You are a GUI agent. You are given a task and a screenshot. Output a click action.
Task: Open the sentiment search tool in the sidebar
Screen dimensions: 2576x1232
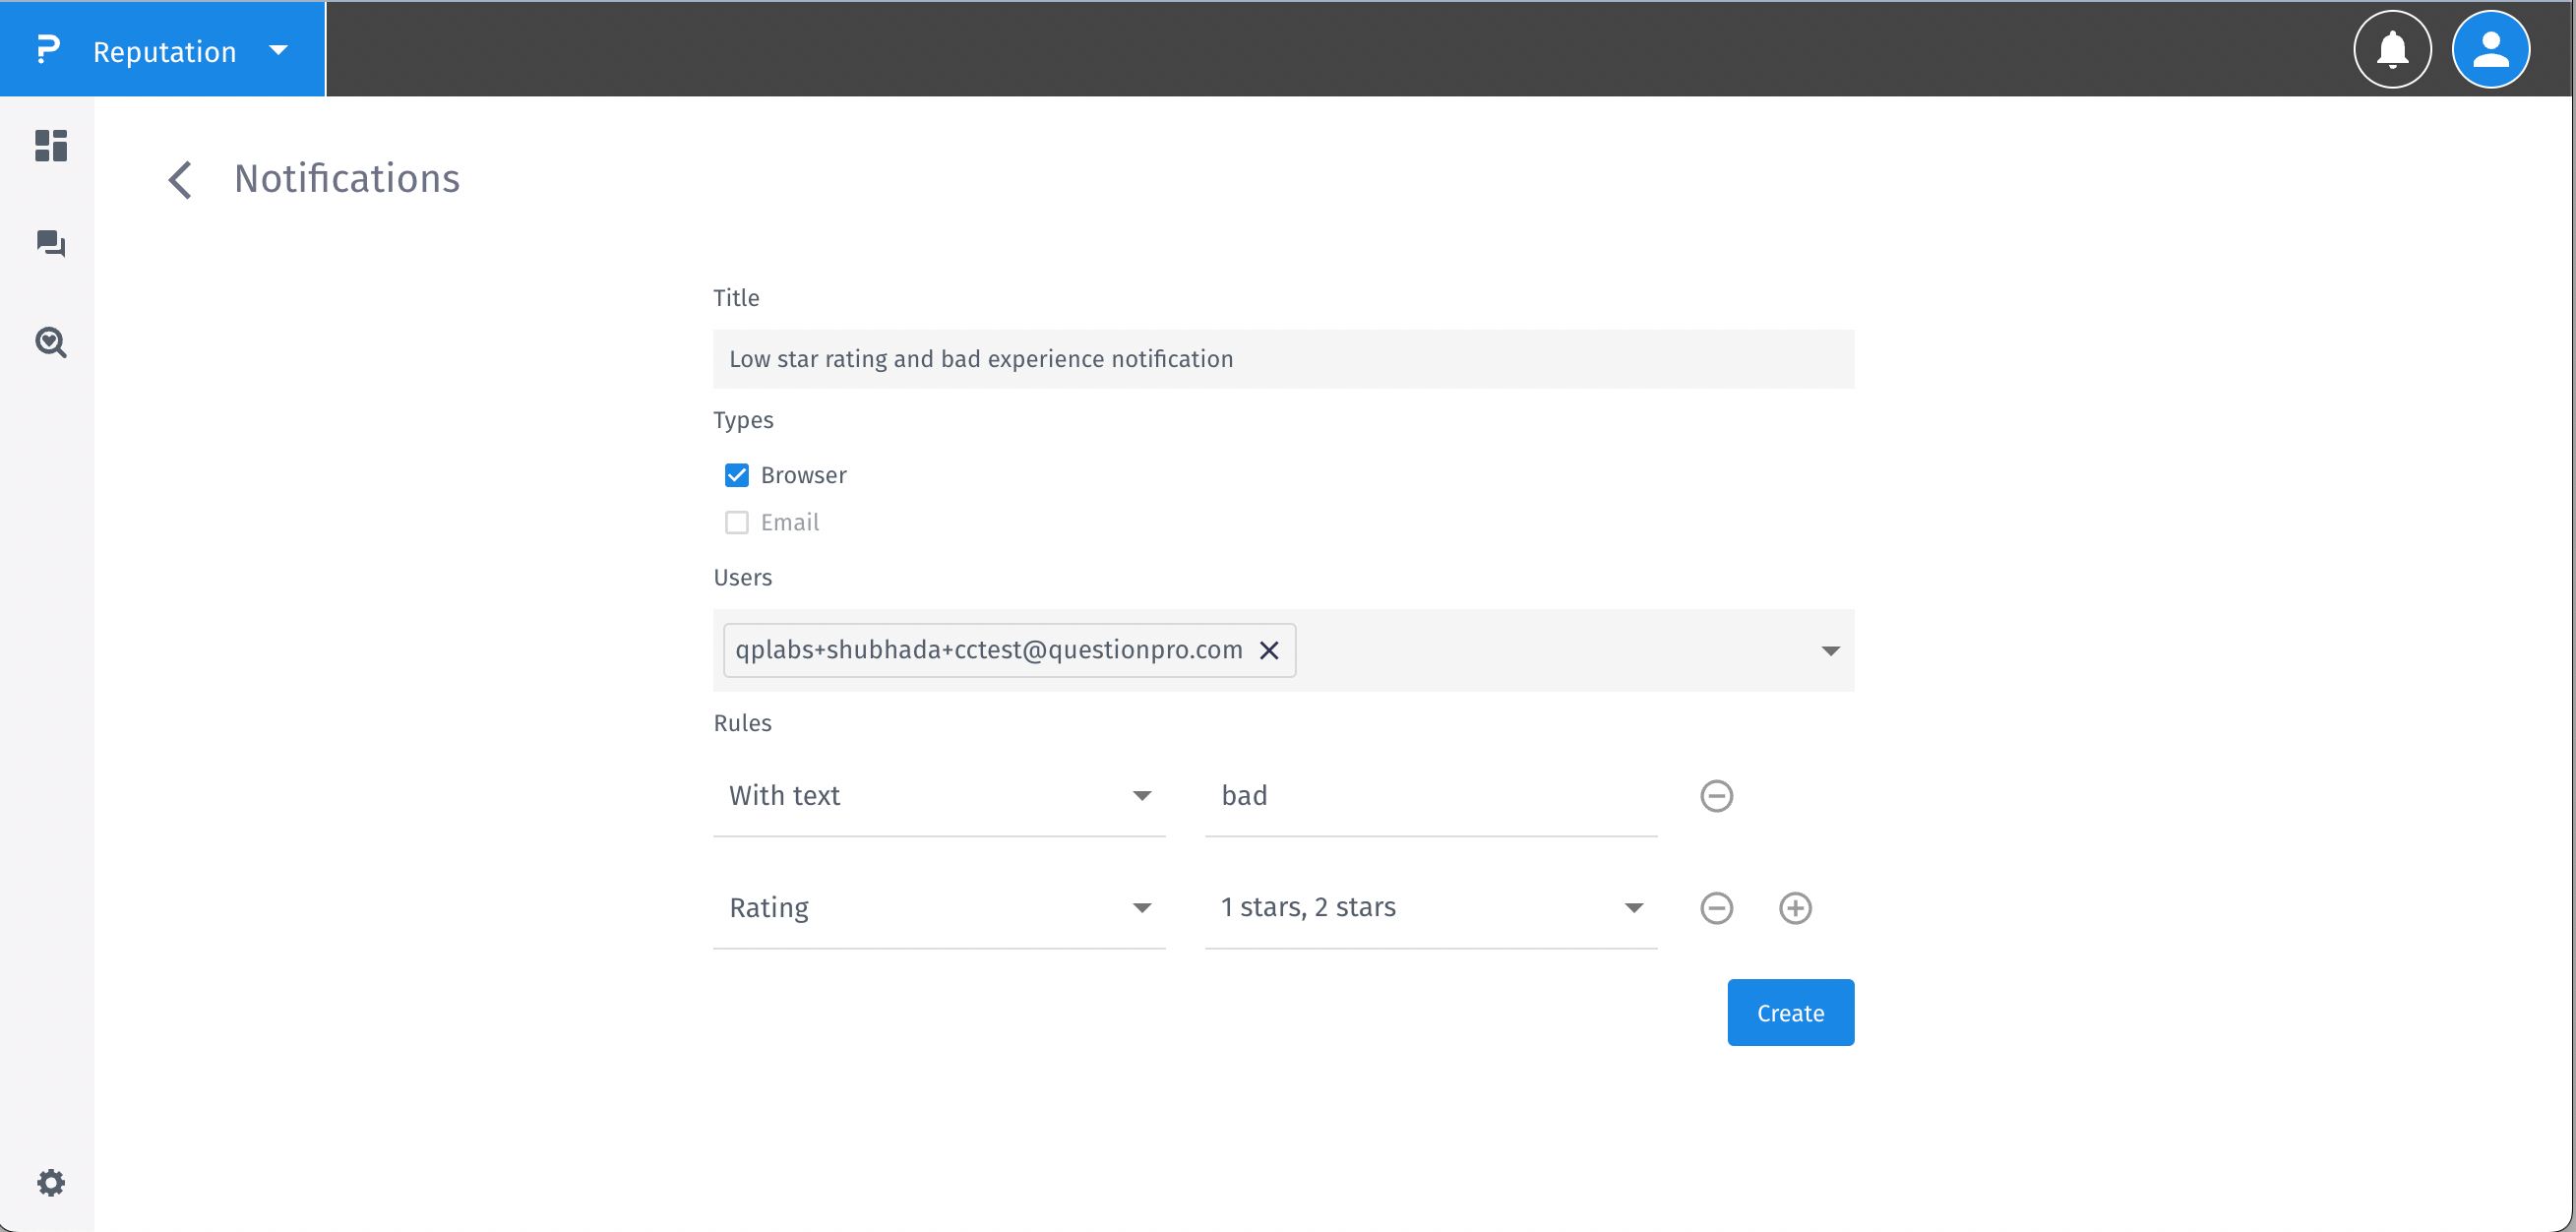coord(50,343)
